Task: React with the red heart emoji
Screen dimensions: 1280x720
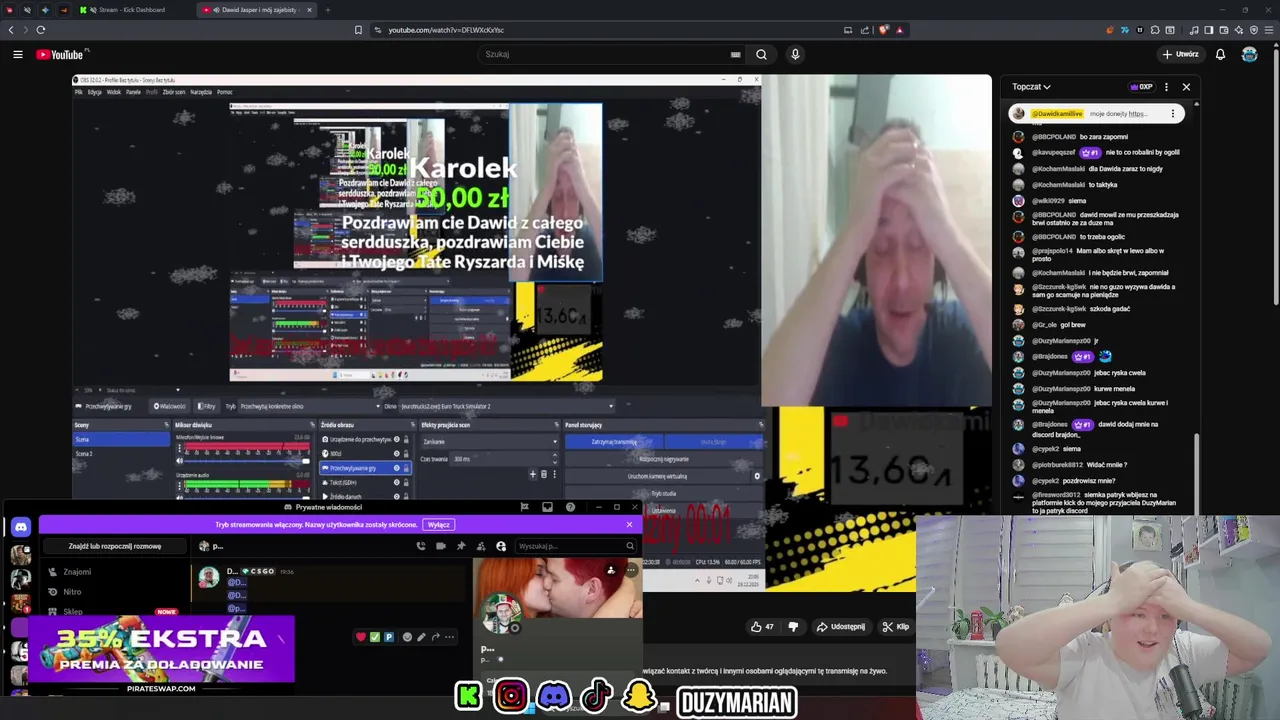Action: coord(361,637)
